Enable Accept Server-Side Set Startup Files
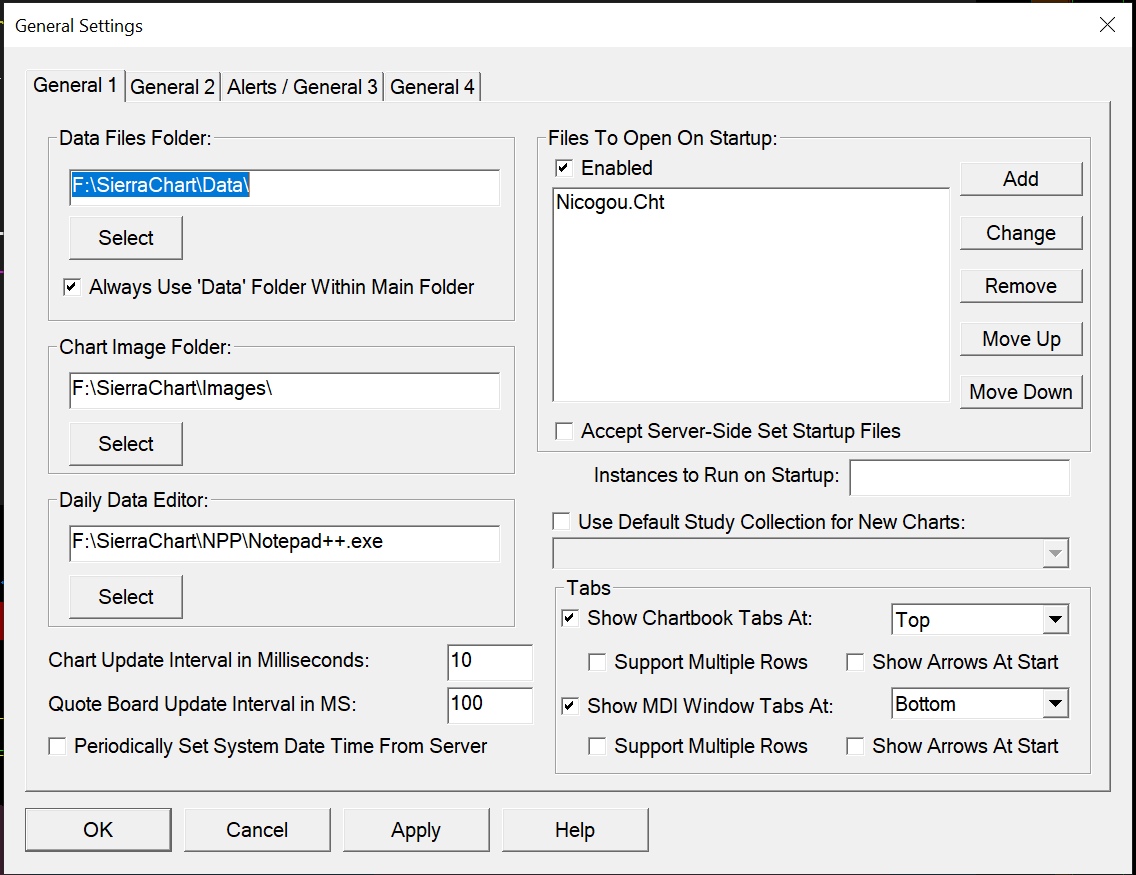 tap(564, 431)
